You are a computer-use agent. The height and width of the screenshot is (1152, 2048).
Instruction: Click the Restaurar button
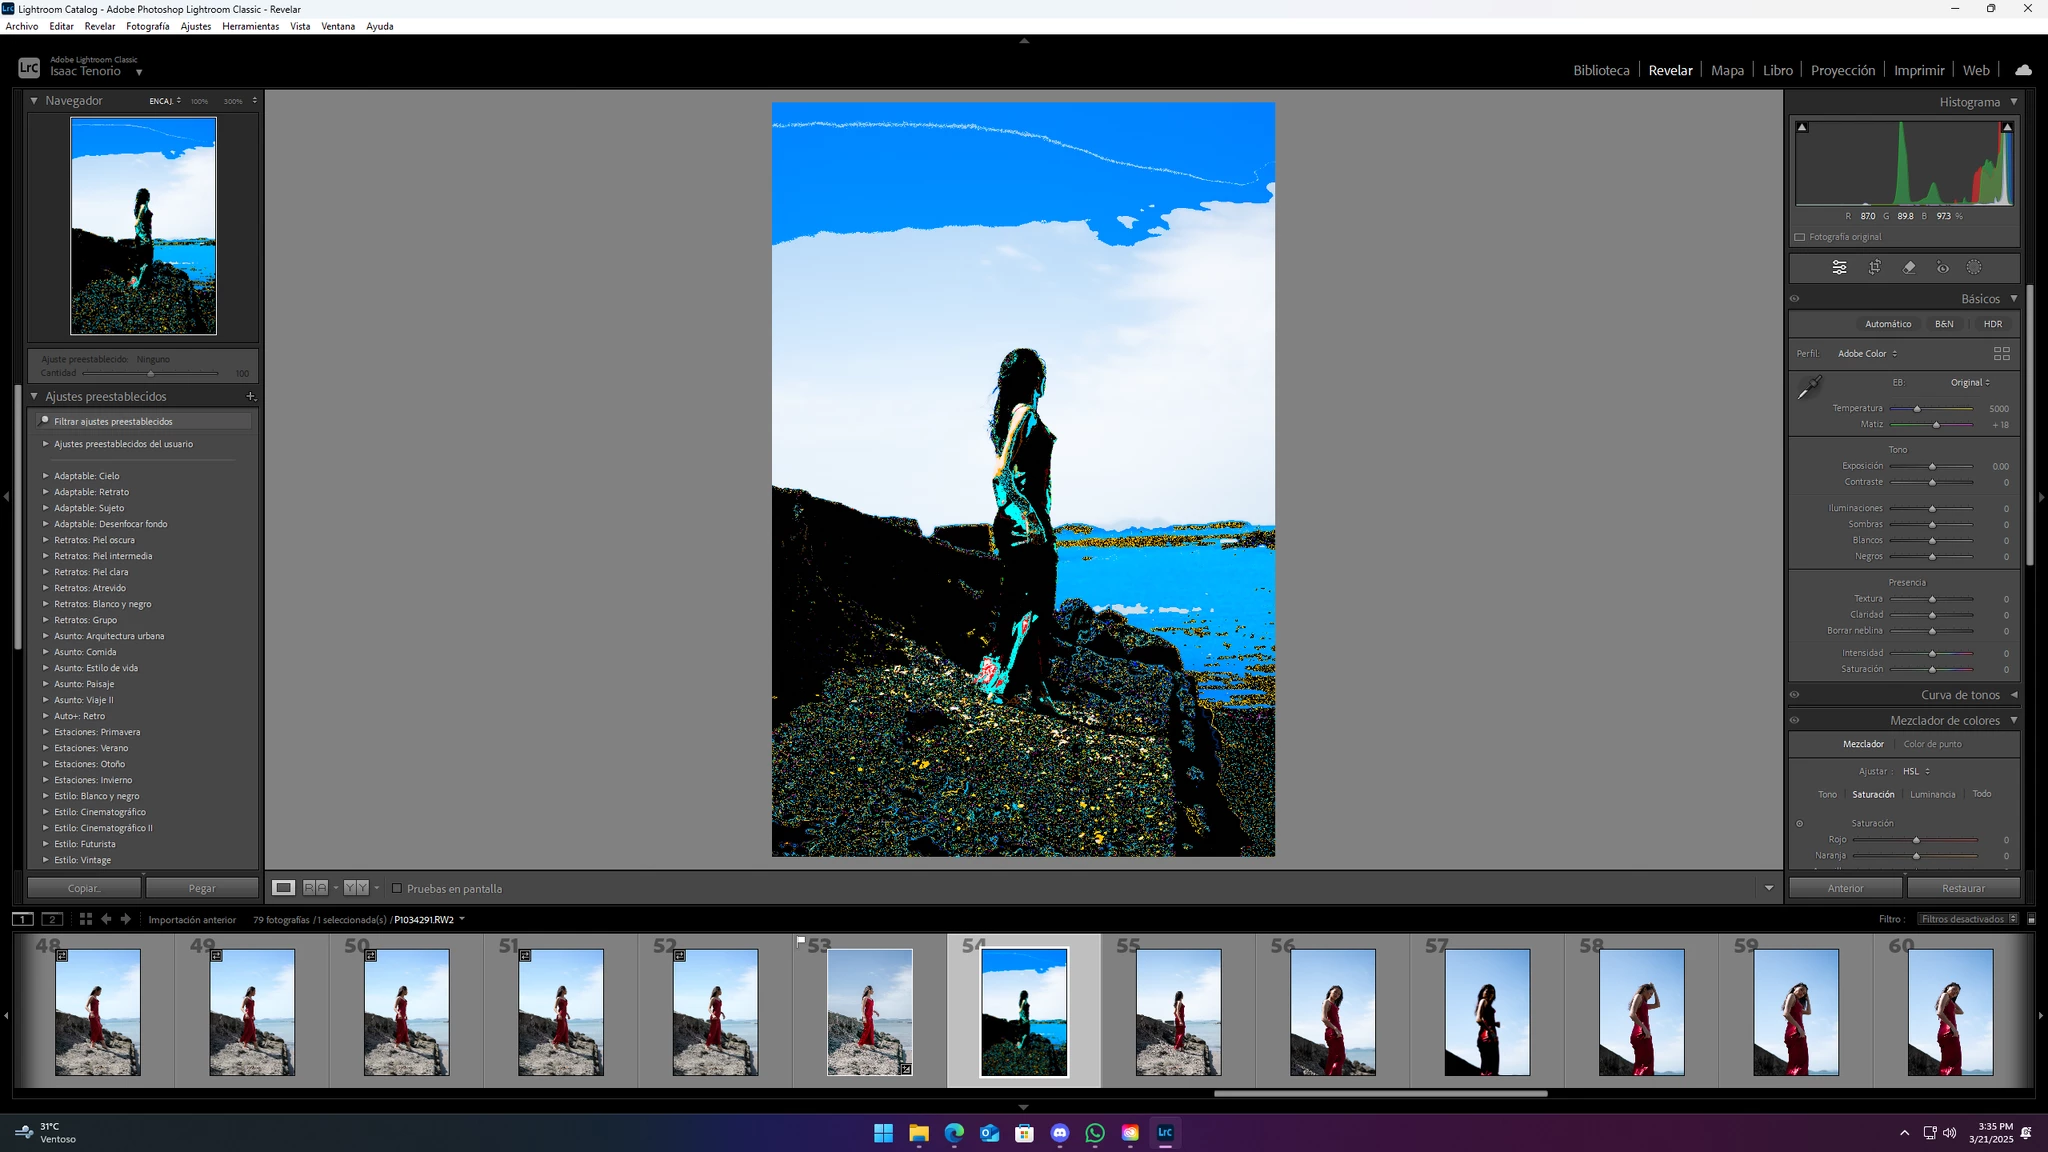(x=1963, y=888)
